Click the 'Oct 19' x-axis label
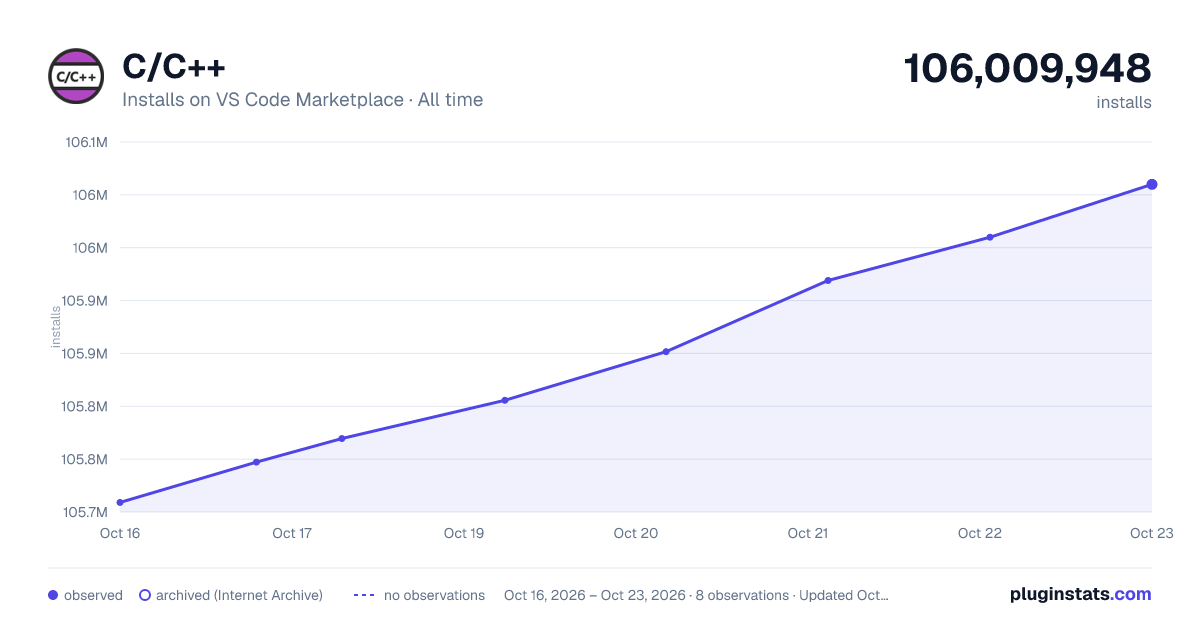This screenshot has height=630, width=1200. tap(464, 533)
